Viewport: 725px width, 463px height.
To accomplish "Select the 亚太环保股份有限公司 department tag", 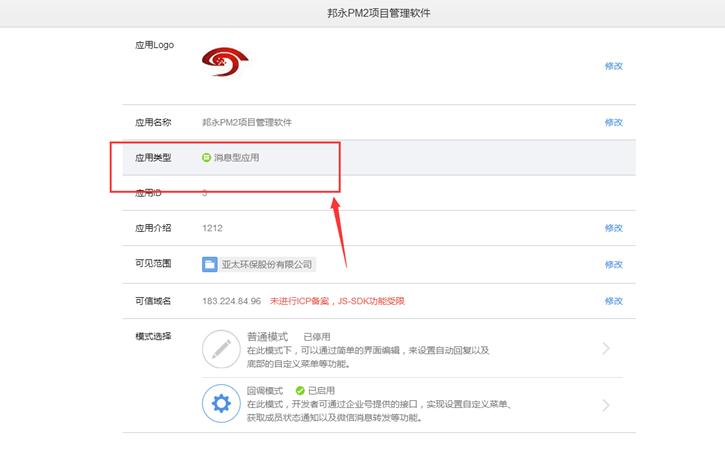I will 266,265.
